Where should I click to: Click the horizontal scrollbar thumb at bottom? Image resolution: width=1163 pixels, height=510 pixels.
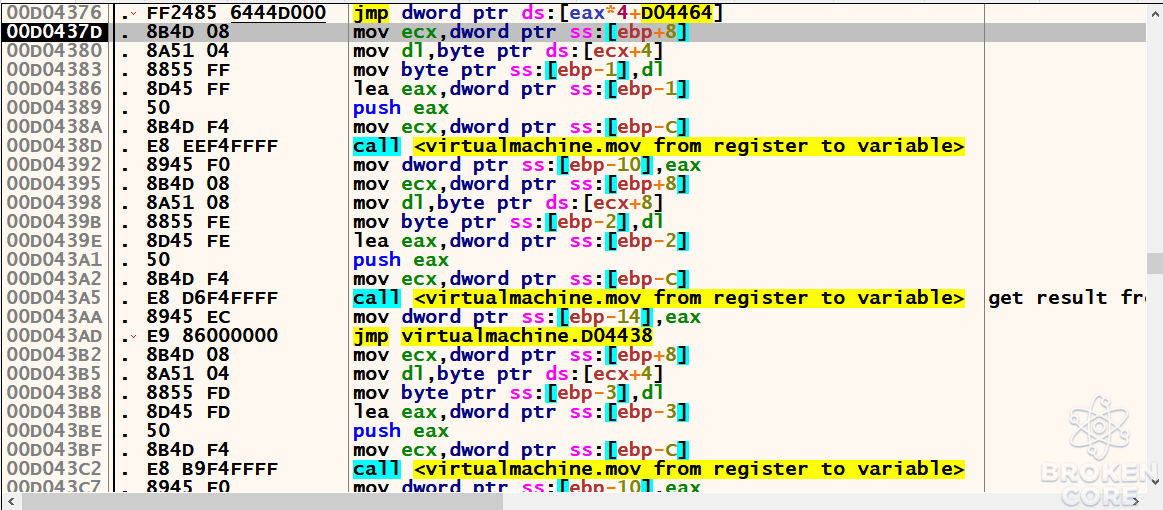(x=263, y=501)
